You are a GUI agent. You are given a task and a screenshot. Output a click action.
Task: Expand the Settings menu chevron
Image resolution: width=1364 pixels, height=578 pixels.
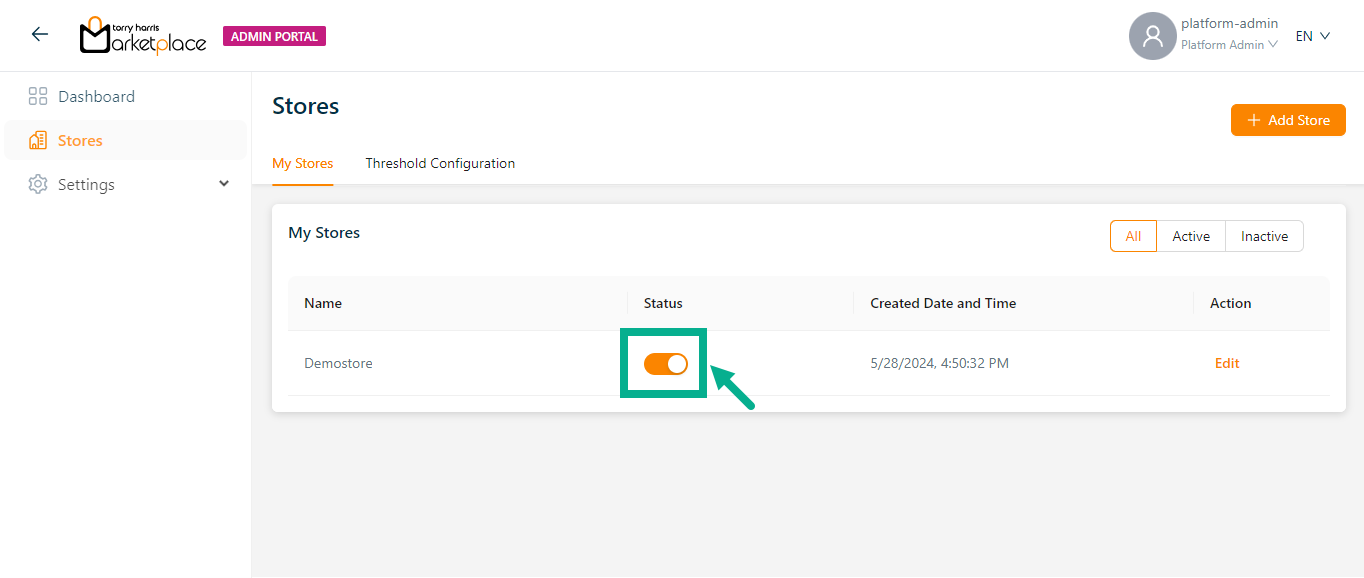(x=224, y=184)
